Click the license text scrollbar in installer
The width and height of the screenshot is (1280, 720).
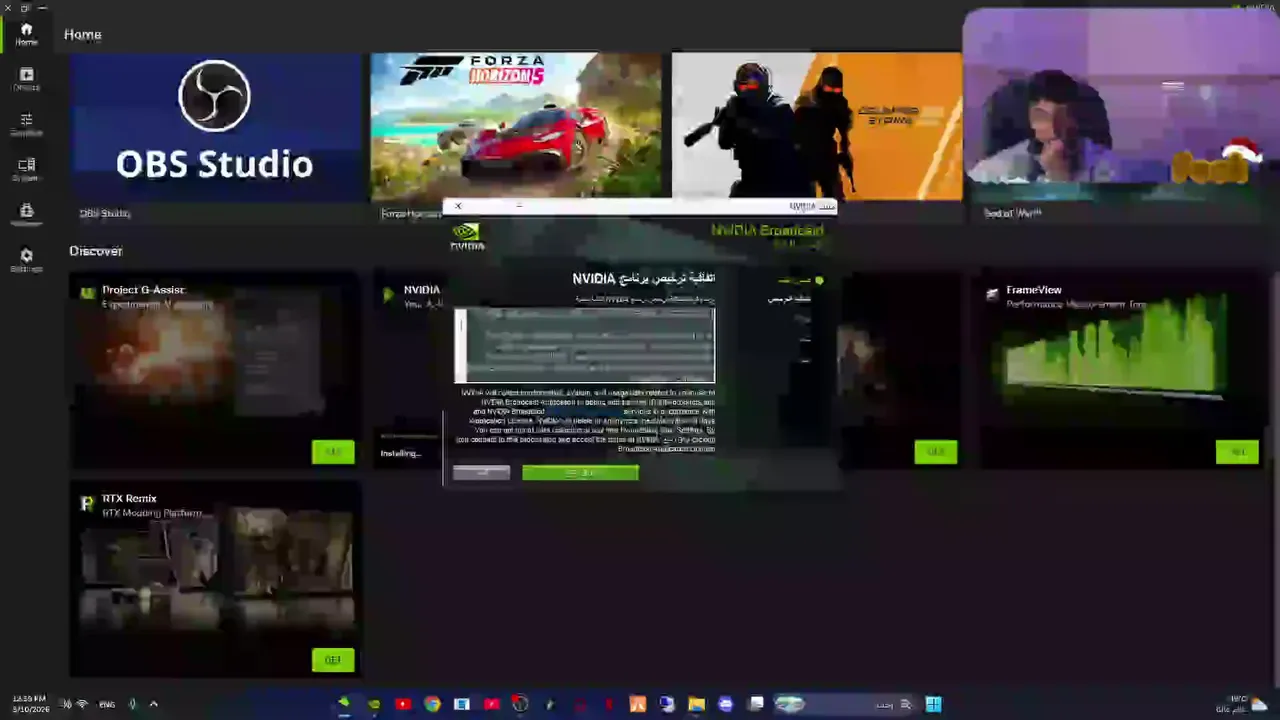point(459,345)
